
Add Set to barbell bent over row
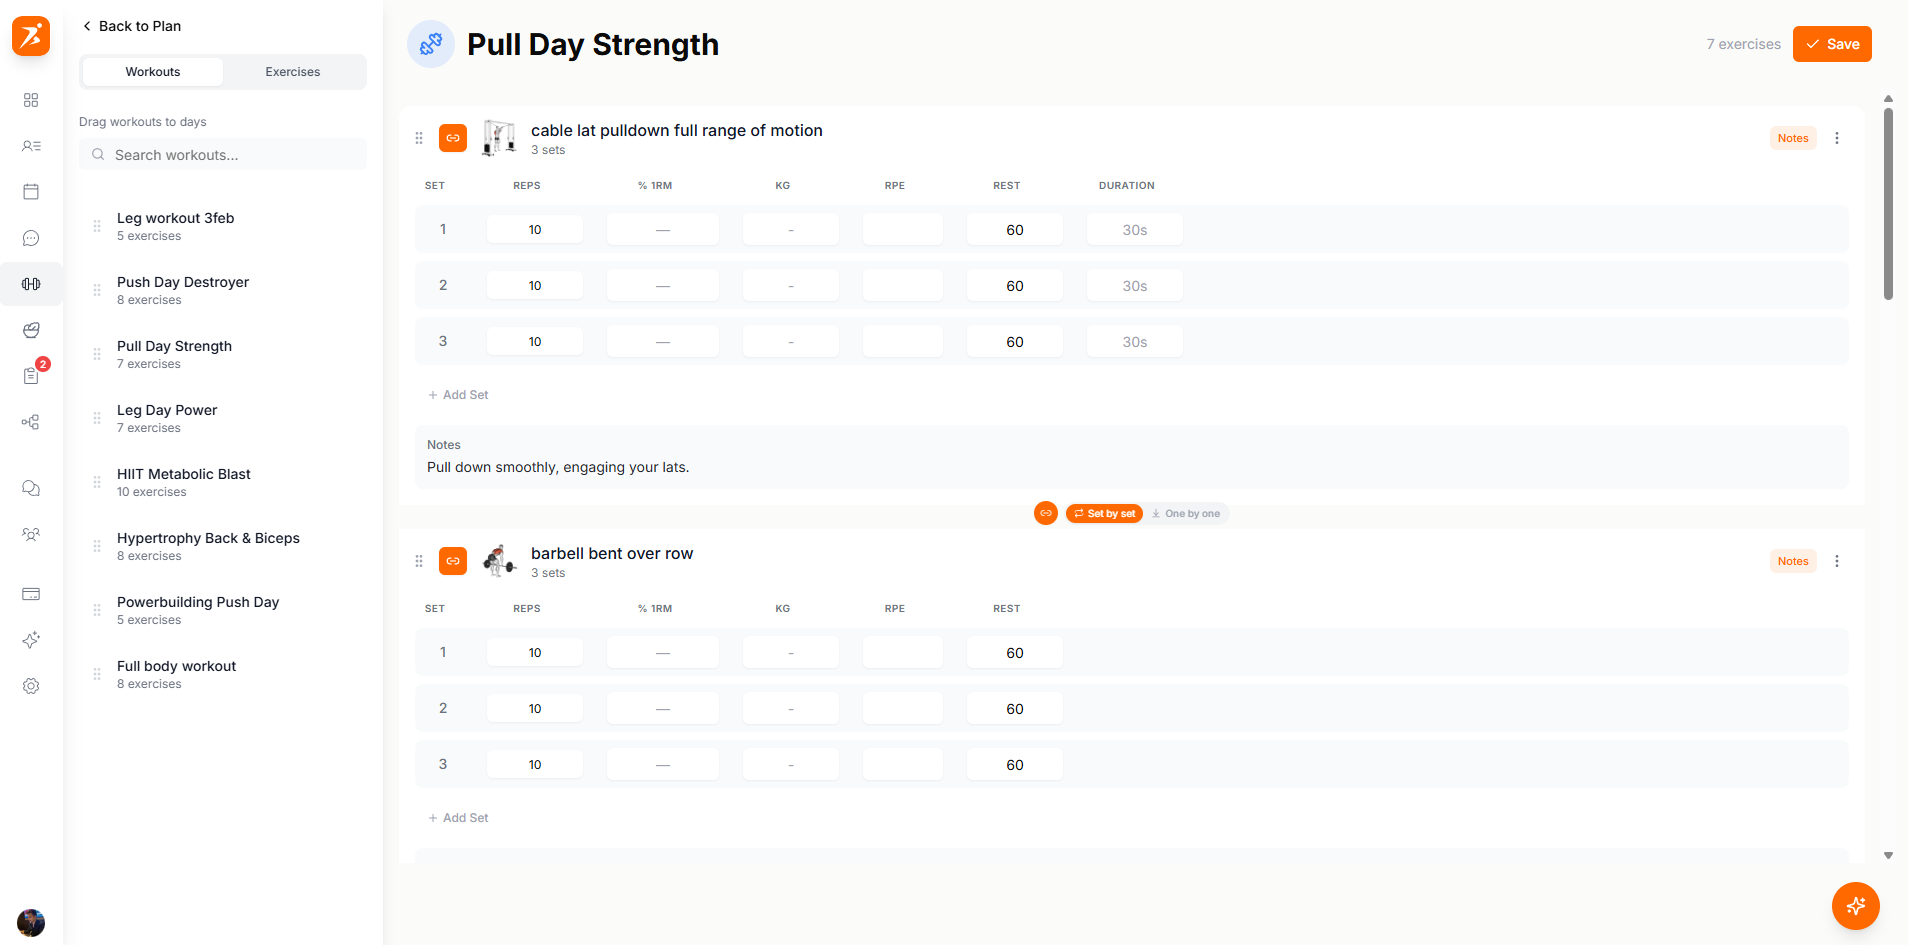pyautogui.click(x=458, y=817)
